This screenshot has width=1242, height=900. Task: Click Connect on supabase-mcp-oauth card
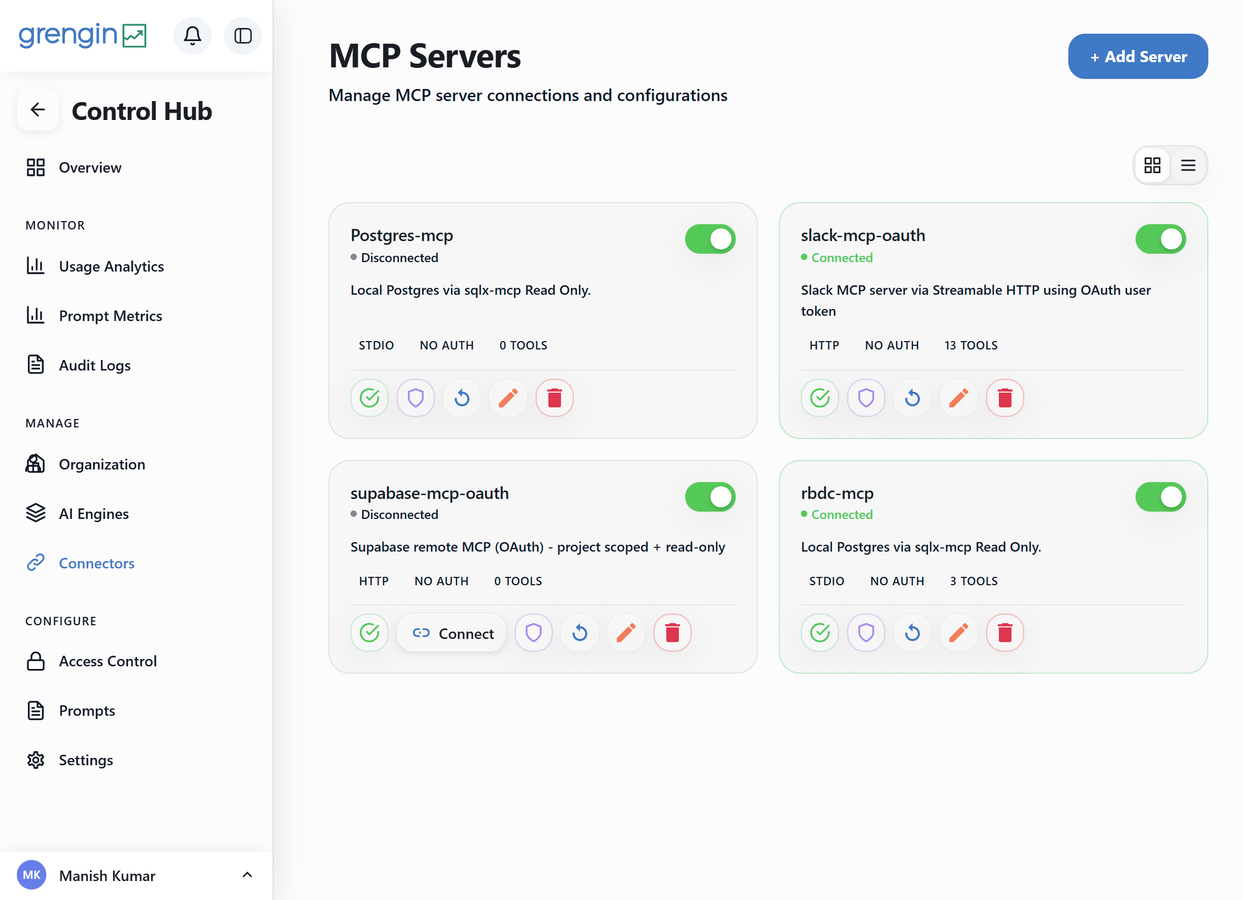click(452, 632)
